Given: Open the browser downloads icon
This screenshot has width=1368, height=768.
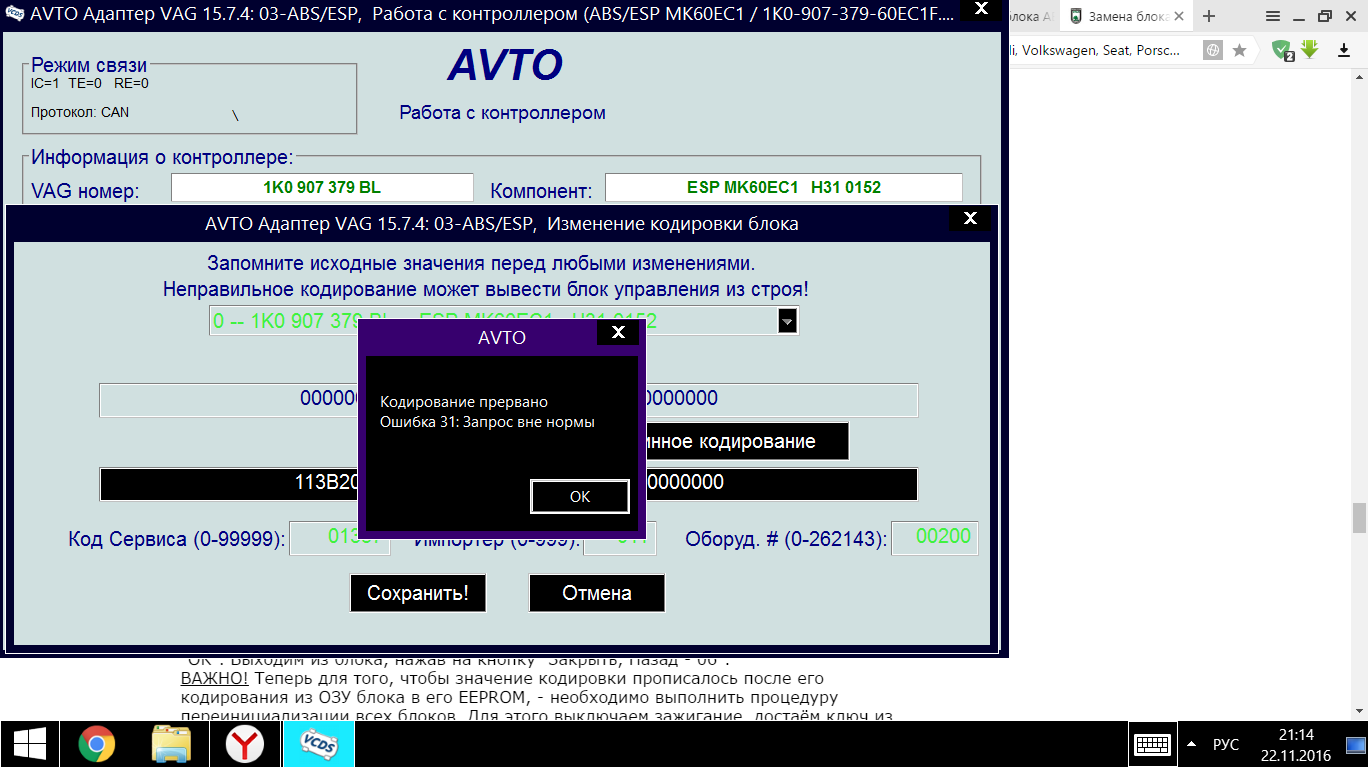Looking at the screenshot, I should 1345,50.
